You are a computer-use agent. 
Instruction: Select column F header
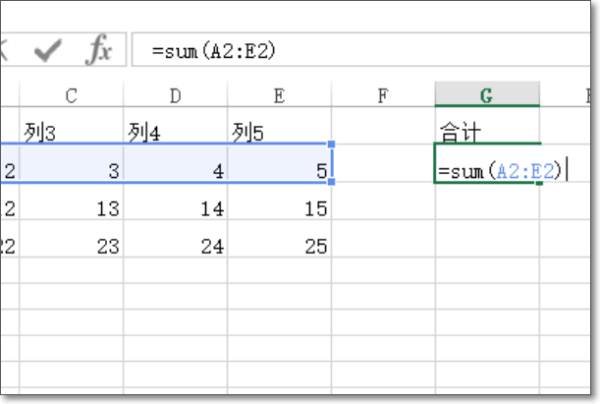(x=383, y=95)
